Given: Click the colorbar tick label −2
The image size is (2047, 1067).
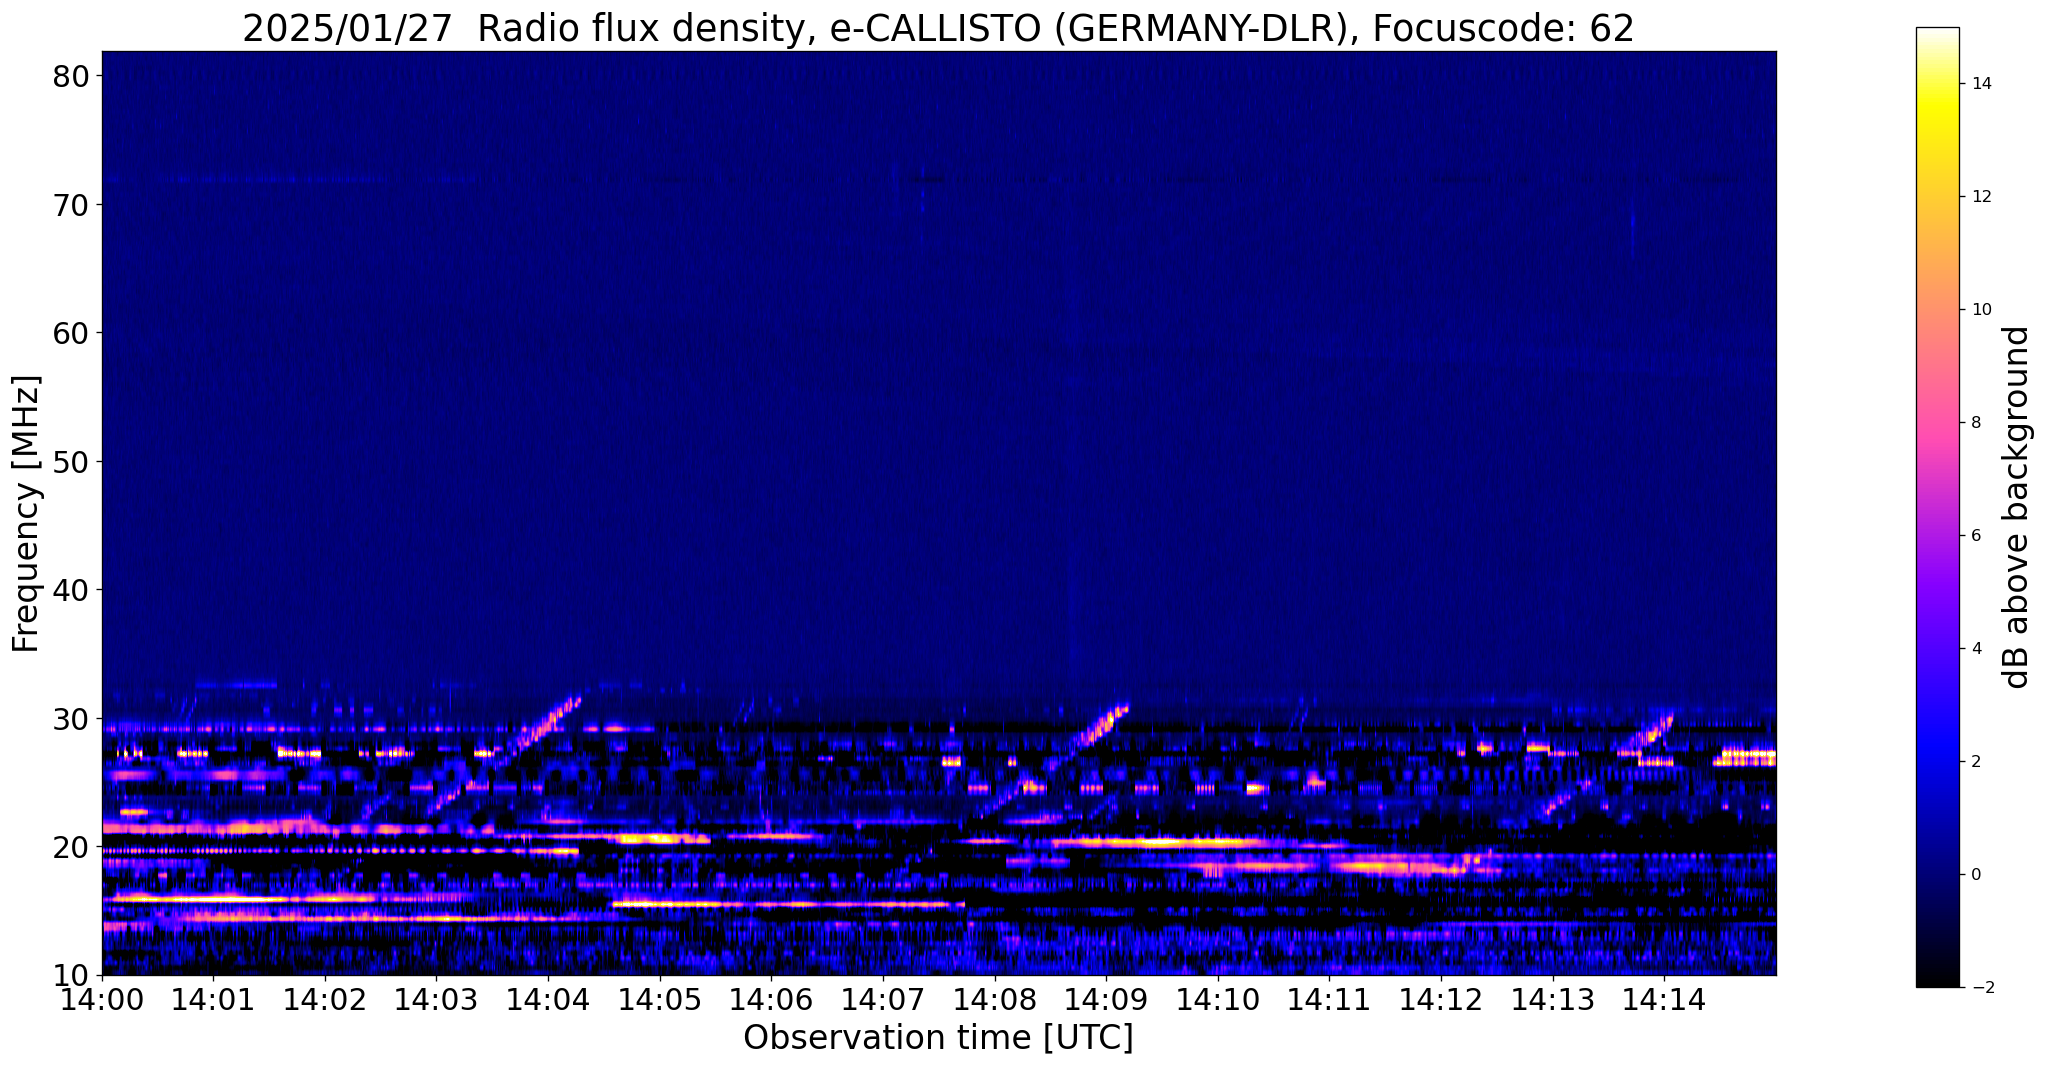Looking at the screenshot, I should (x=1981, y=988).
